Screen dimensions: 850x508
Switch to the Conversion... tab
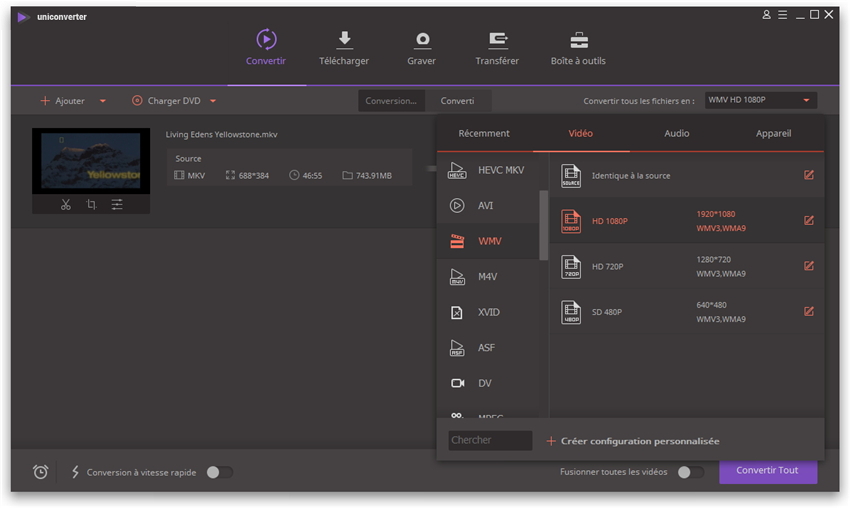pos(391,101)
